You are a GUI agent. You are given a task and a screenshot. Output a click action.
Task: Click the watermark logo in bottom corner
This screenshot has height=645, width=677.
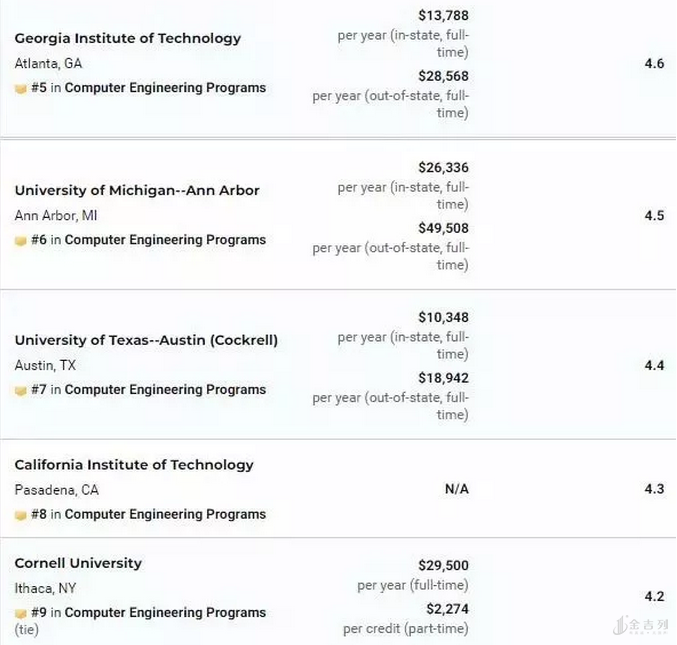640,625
